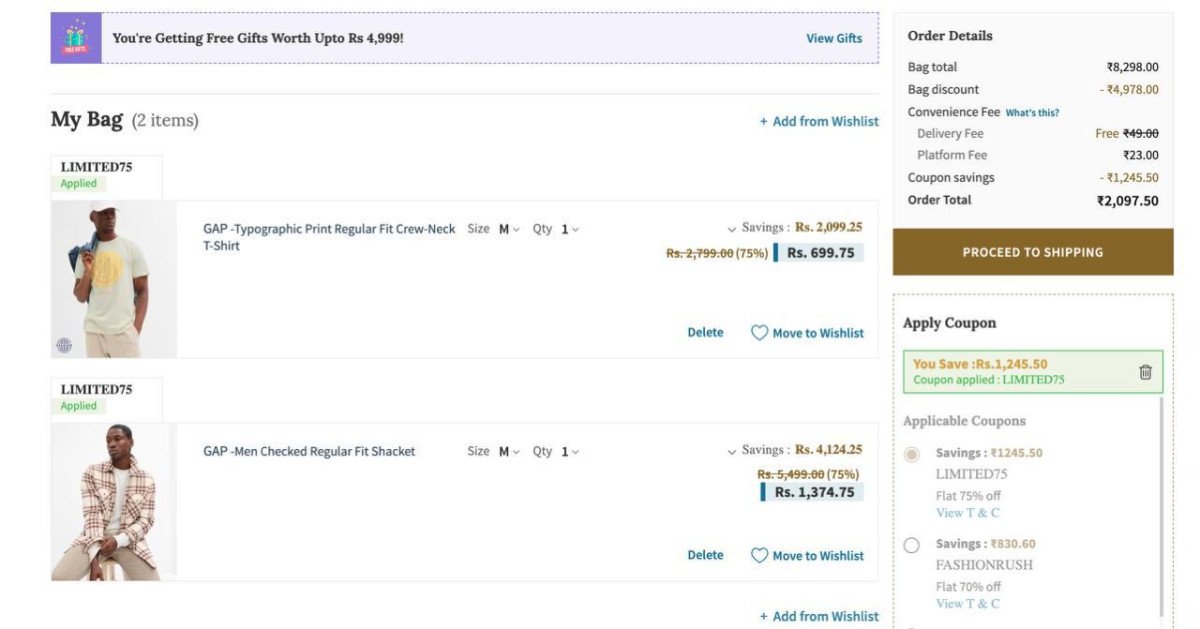The image size is (1200, 629).
Task: Expand Savings details for the Shacket
Action: 732,451
